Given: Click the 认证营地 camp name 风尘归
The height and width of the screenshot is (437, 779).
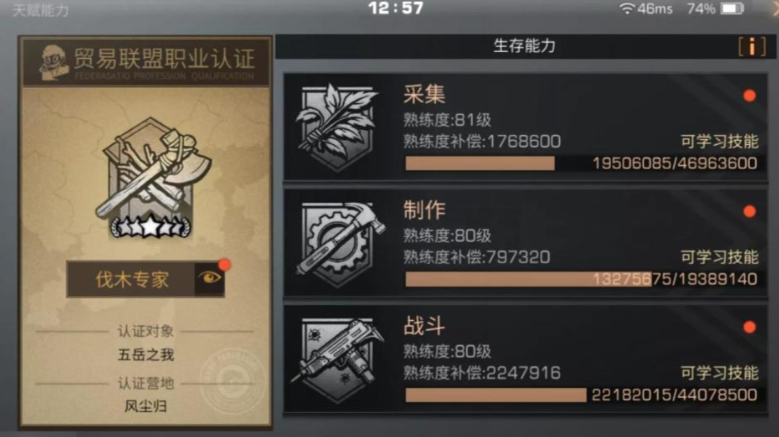Looking at the screenshot, I should click(146, 406).
